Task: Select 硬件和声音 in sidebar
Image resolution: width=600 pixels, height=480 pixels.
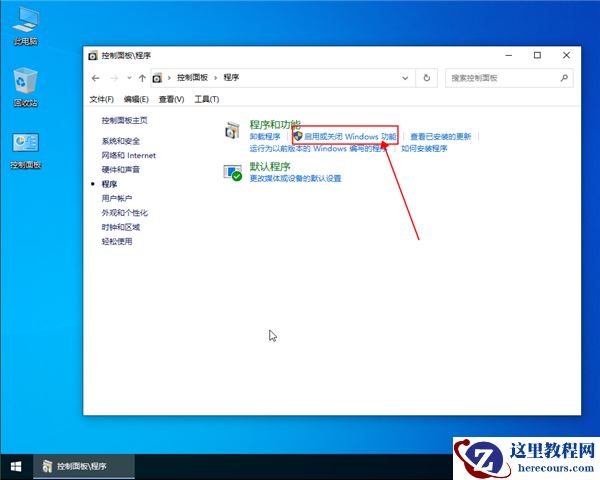Action: click(x=121, y=170)
